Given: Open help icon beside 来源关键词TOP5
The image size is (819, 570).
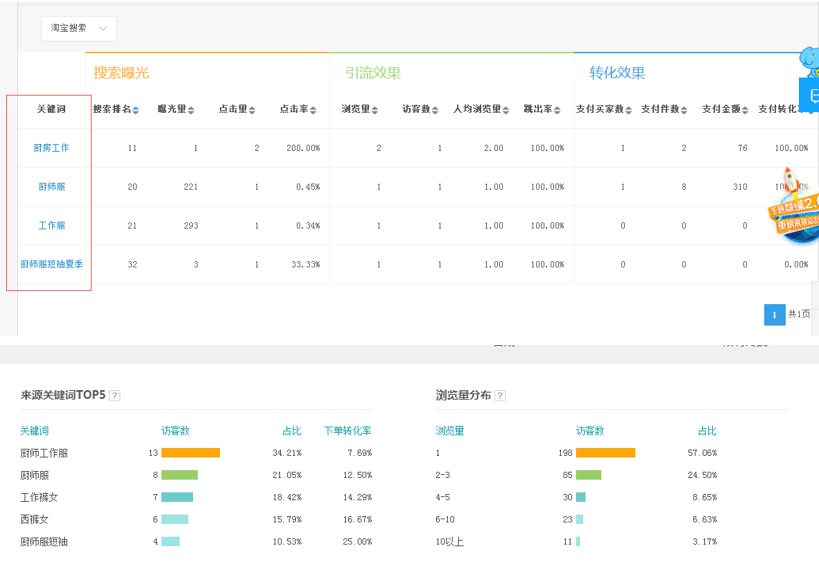Looking at the screenshot, I should click(115, 395).
